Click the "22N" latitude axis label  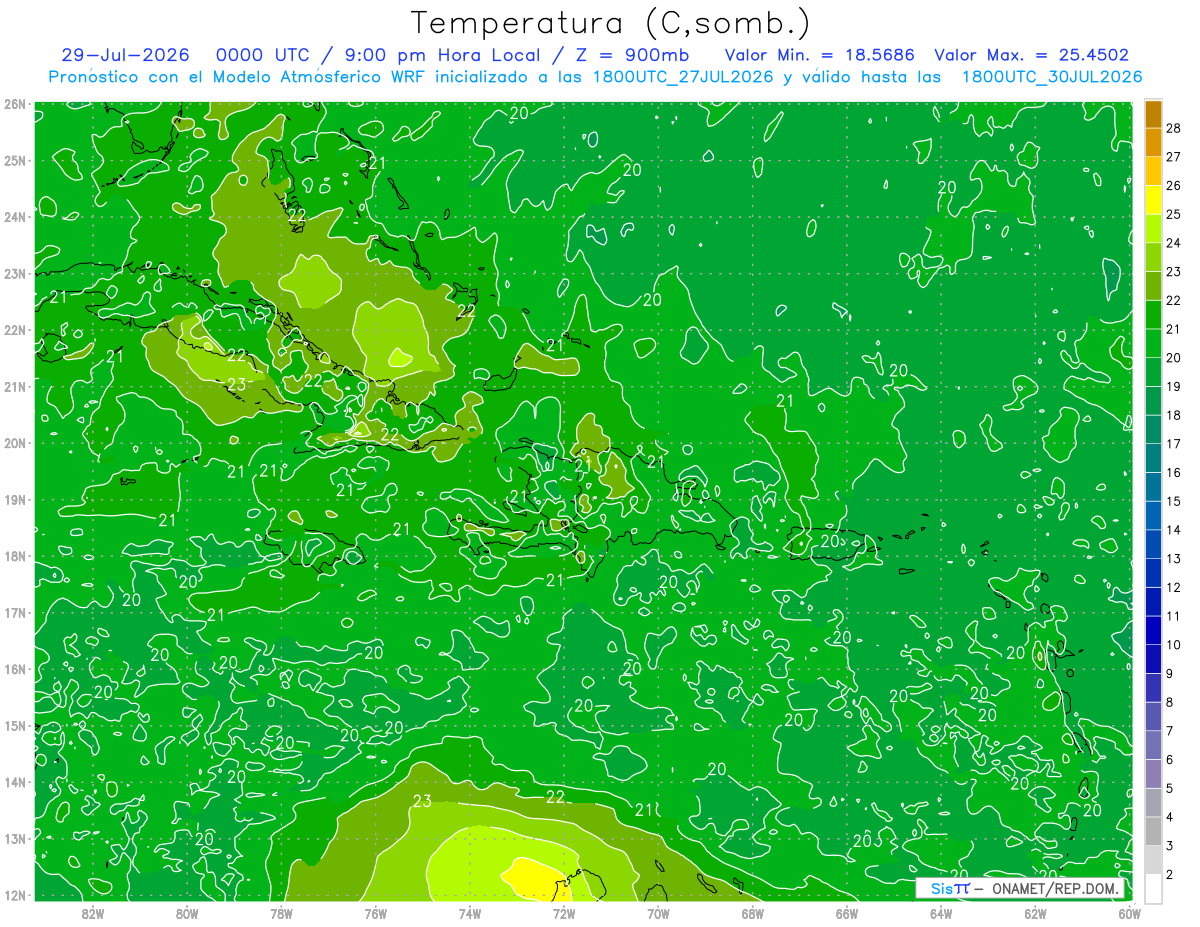pos(15,330)
